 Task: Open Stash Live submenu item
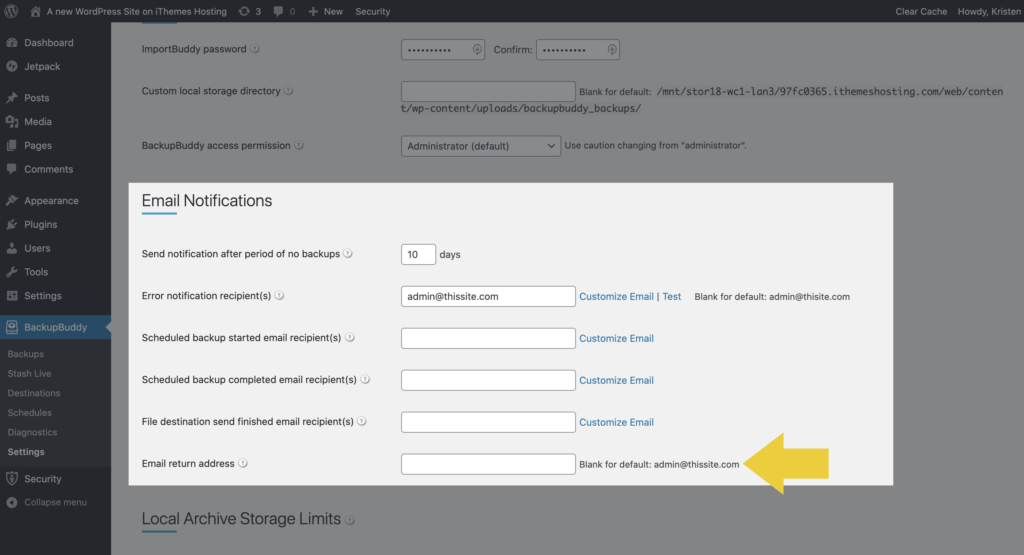pos(29,373)
